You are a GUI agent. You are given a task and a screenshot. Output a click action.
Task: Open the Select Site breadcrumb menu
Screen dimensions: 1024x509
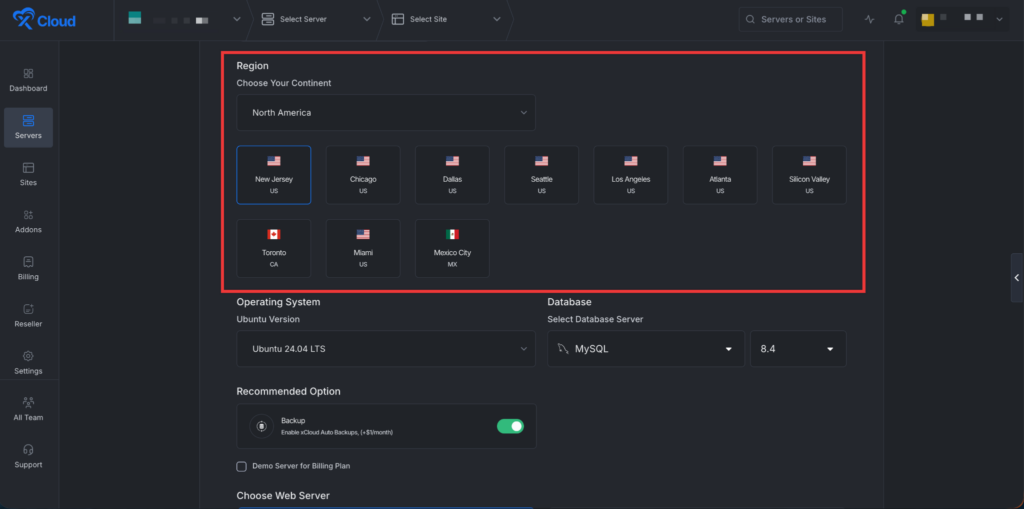444,19
